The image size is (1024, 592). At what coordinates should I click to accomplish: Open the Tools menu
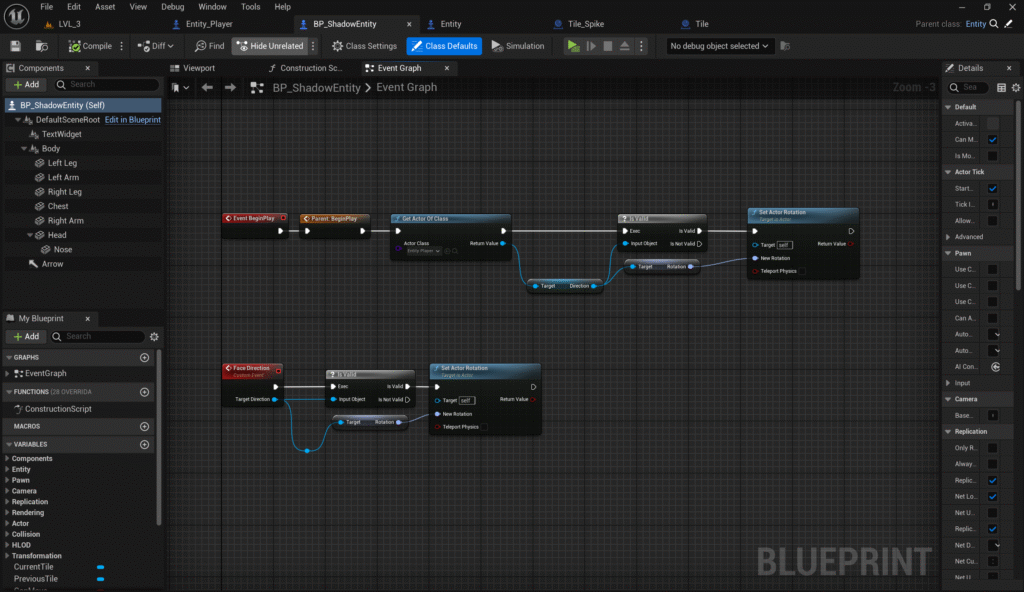pyautogui.click(x=250, y=7)
